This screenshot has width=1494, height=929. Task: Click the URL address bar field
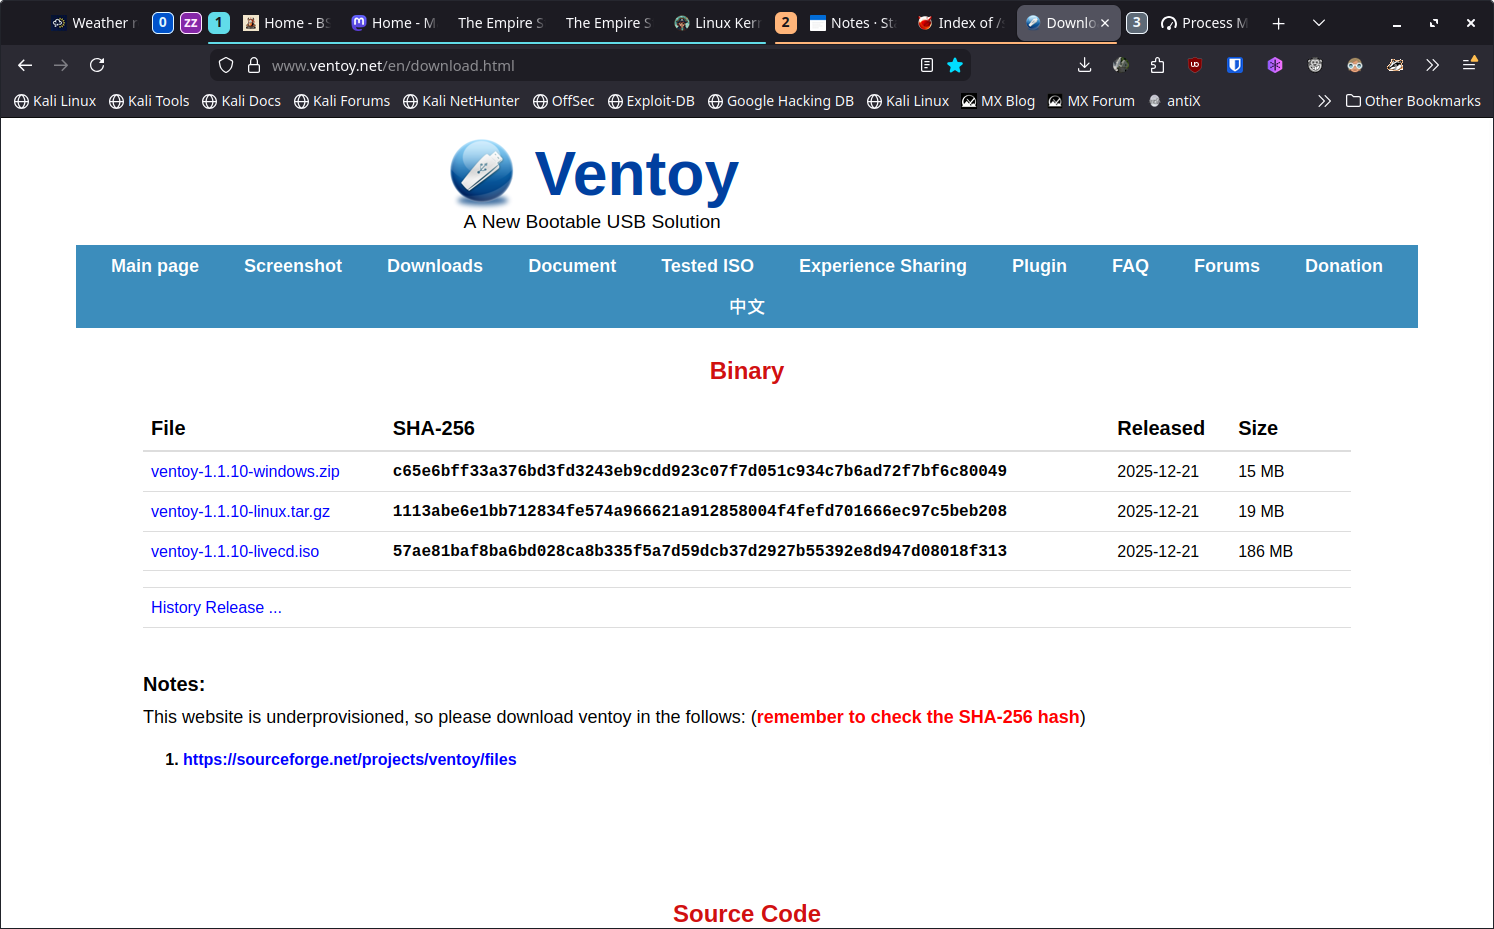coord(580,65)
